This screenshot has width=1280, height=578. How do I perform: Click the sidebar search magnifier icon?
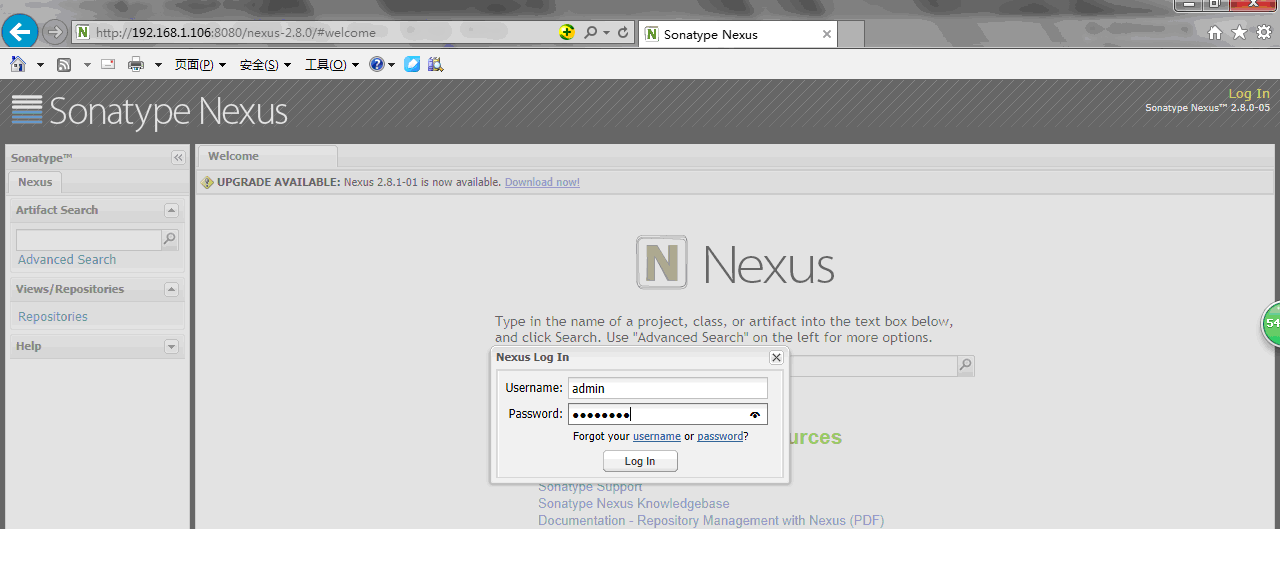tap(169, 240)
